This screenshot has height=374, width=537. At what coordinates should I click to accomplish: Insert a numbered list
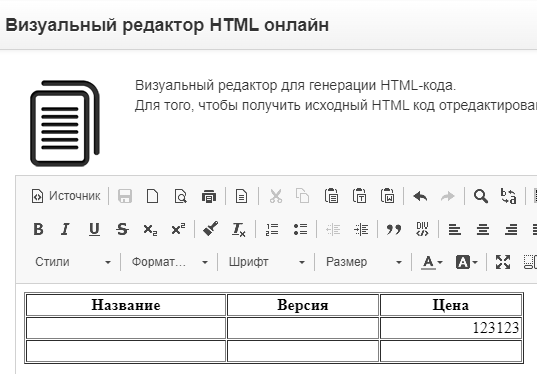click(272, 229)
